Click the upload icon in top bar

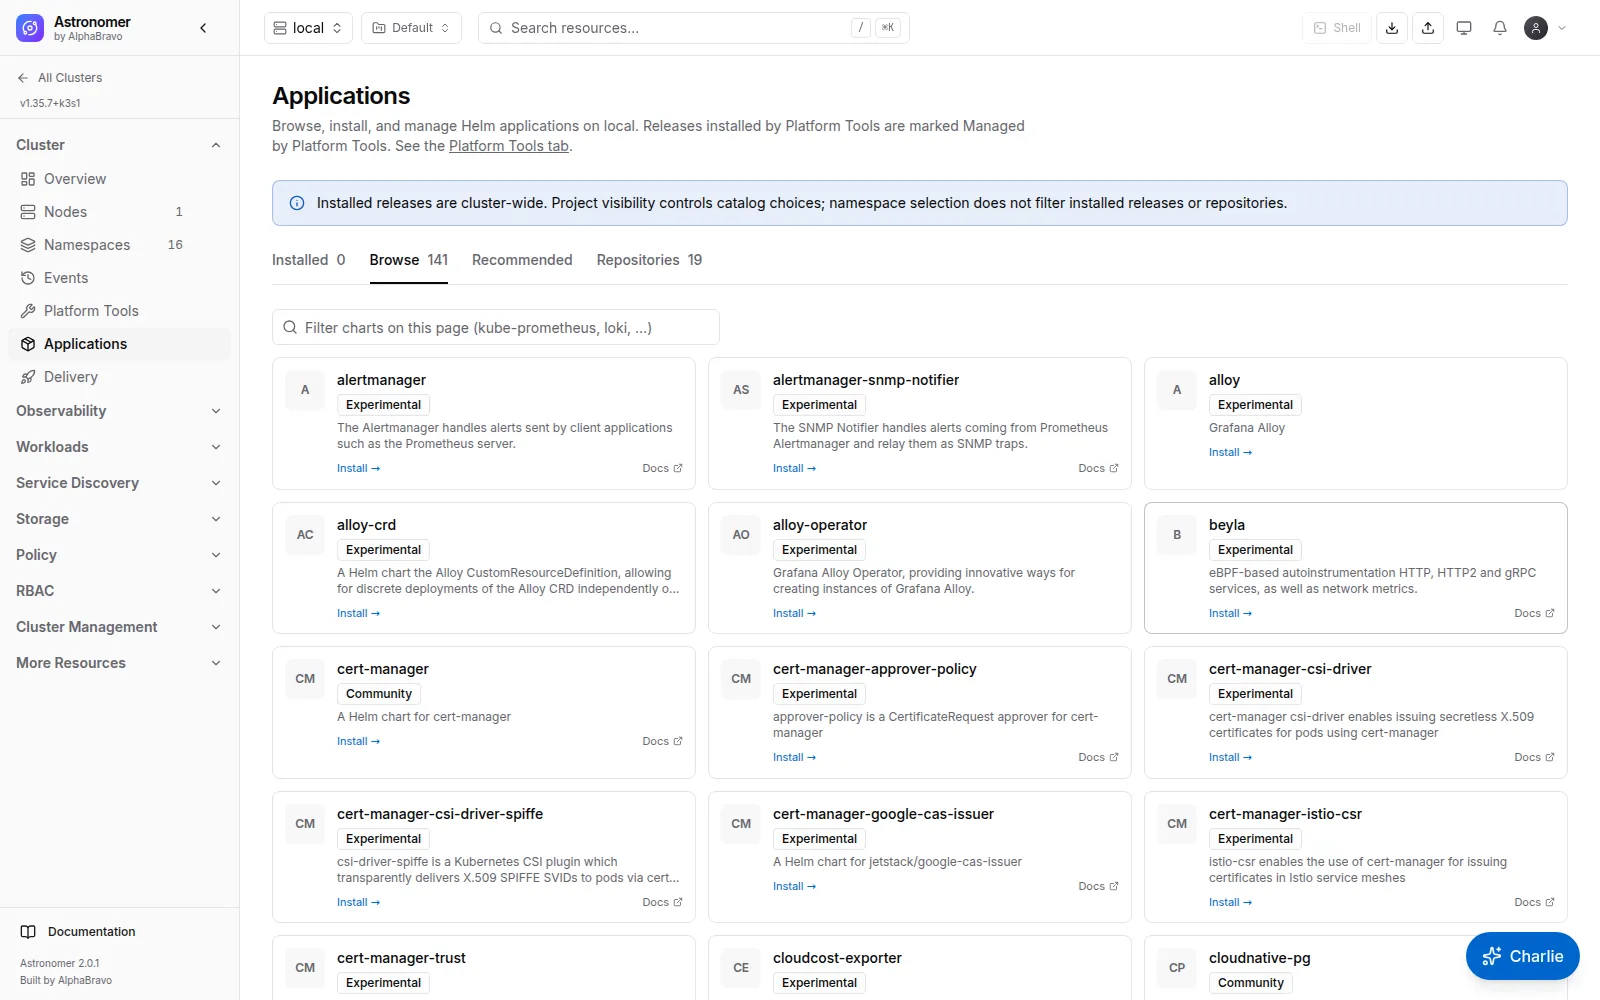pos(1428,28)
